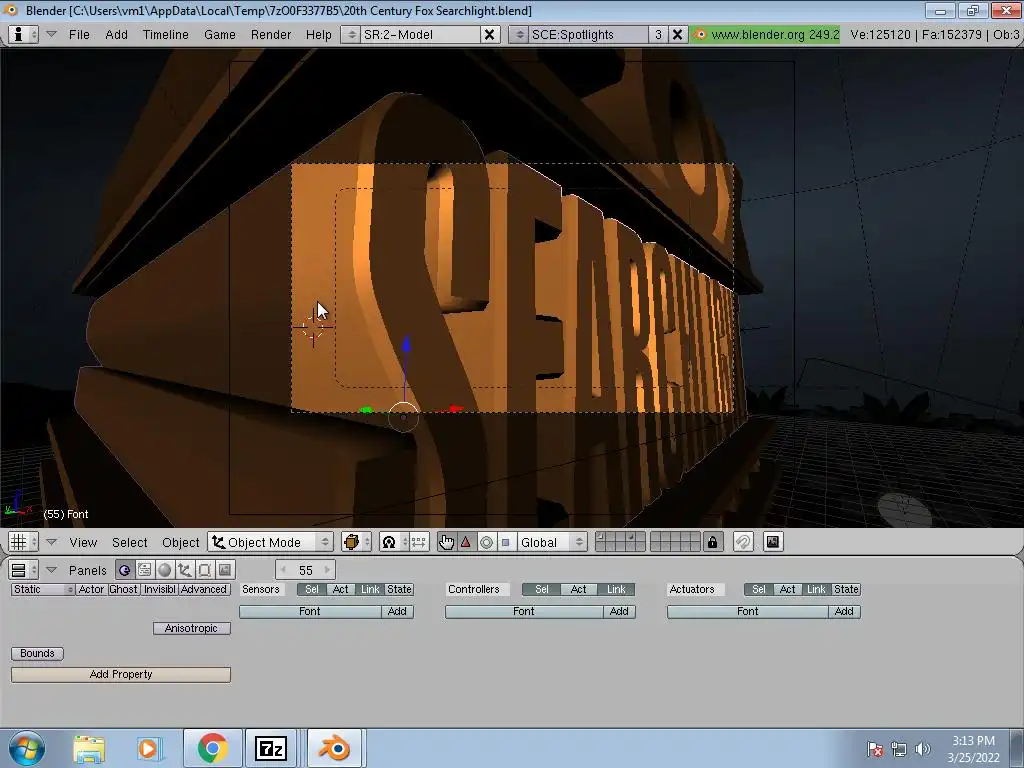Open Windows Explorer folder on taskbar
Image resolution: width=1024 pixels, height=768 pixels.
pos(89,749)
